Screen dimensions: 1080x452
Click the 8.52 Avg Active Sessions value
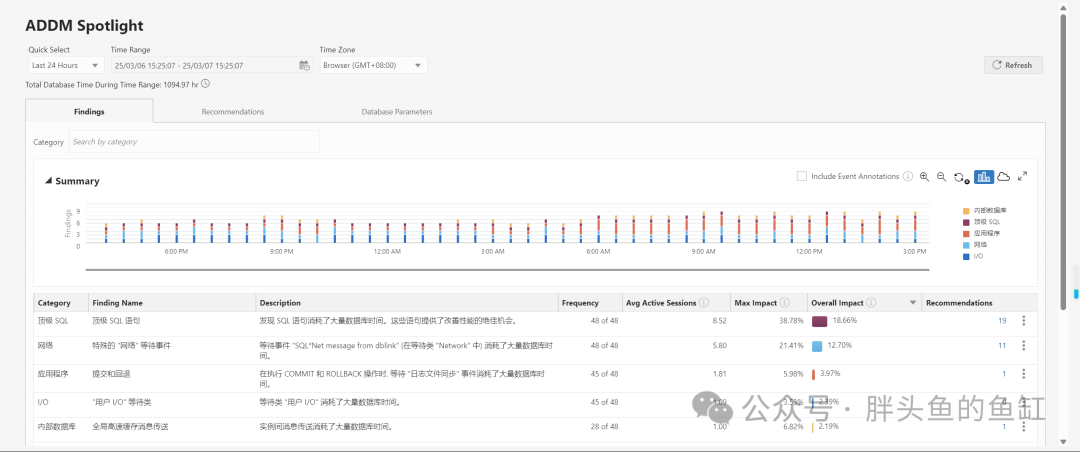[719, 320]
